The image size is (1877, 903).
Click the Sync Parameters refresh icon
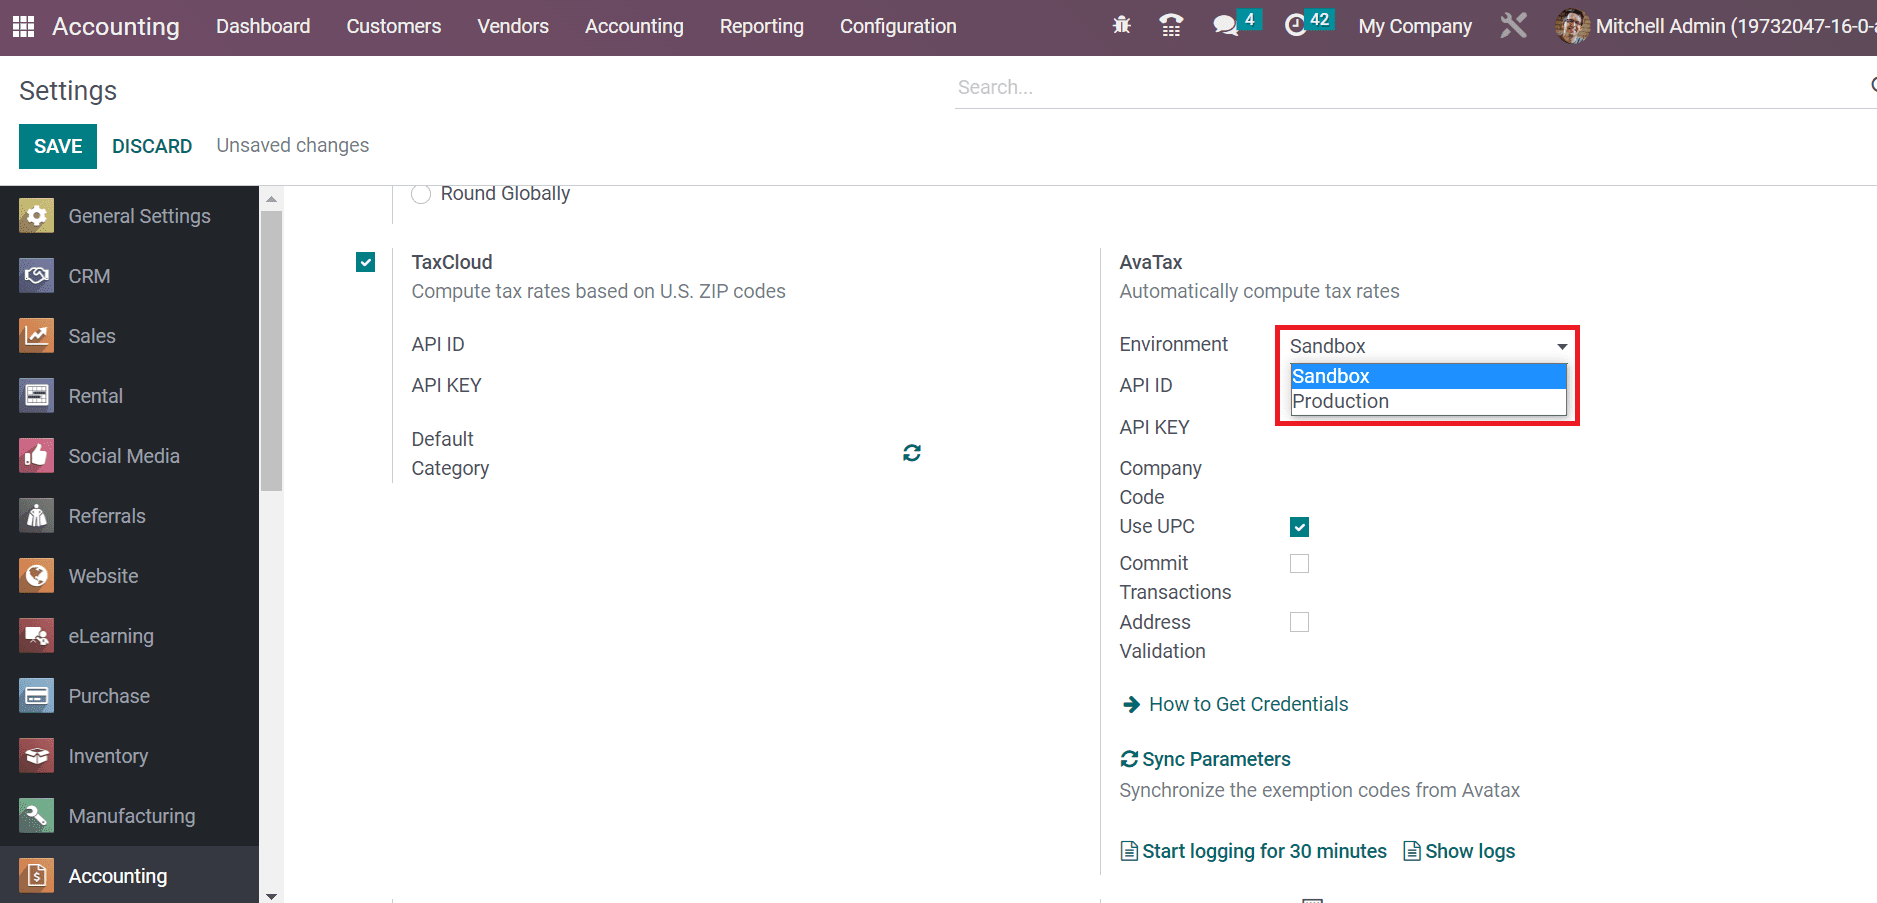click(x=1129, y=759)
